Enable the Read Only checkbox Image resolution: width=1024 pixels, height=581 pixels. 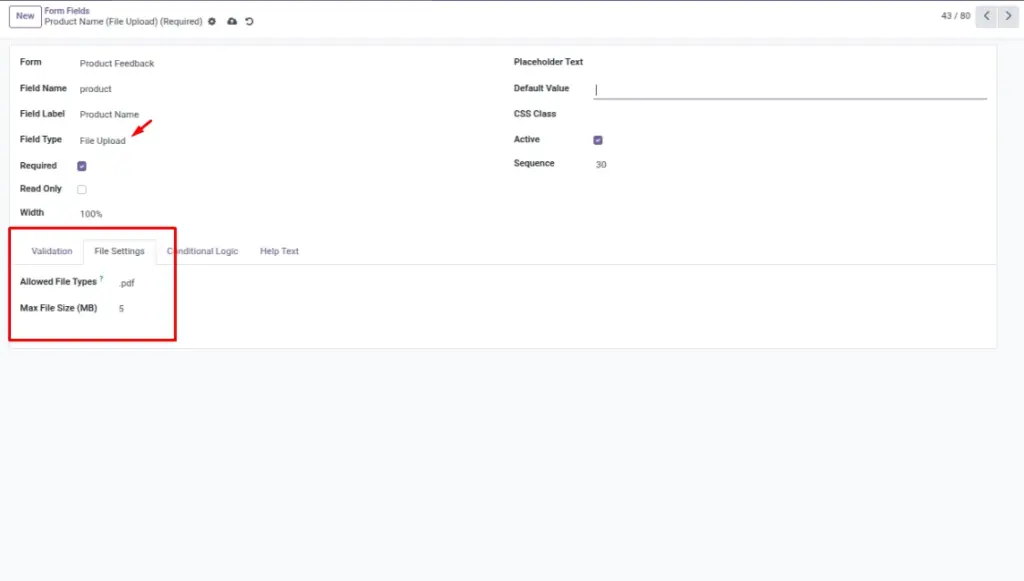pos(82,189)
